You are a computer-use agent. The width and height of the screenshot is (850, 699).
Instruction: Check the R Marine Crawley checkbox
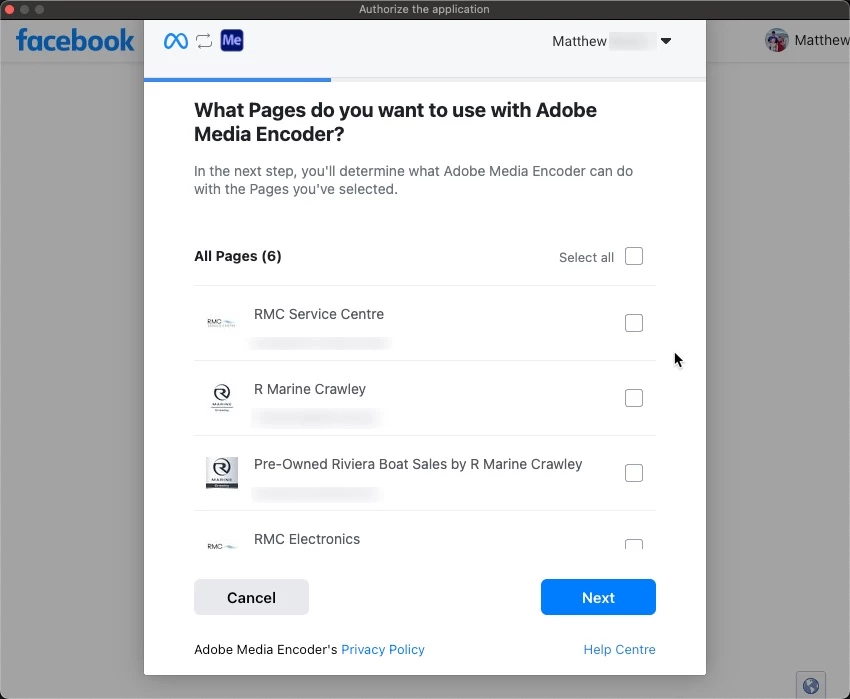(x=634, y=397)
